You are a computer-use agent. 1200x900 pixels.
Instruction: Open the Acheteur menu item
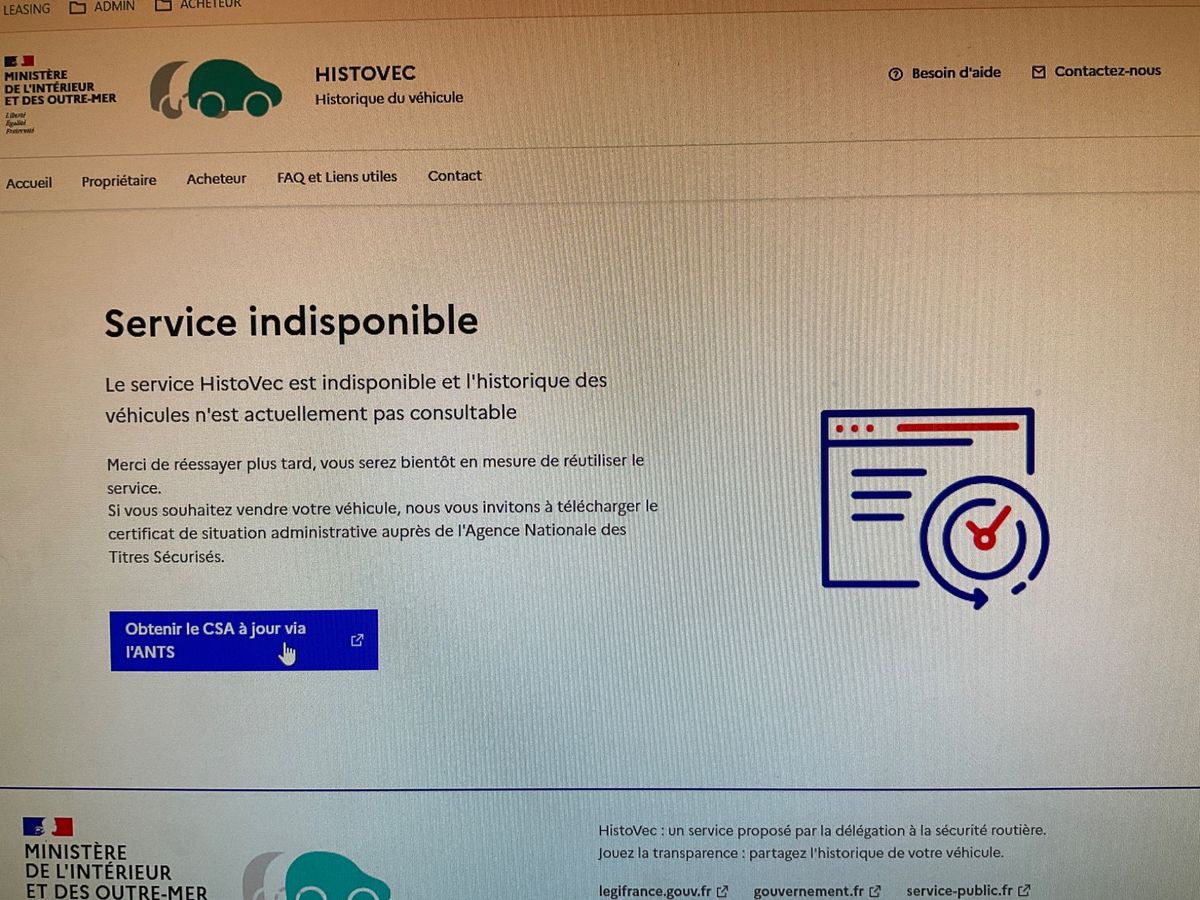click(x=216, y=179)
